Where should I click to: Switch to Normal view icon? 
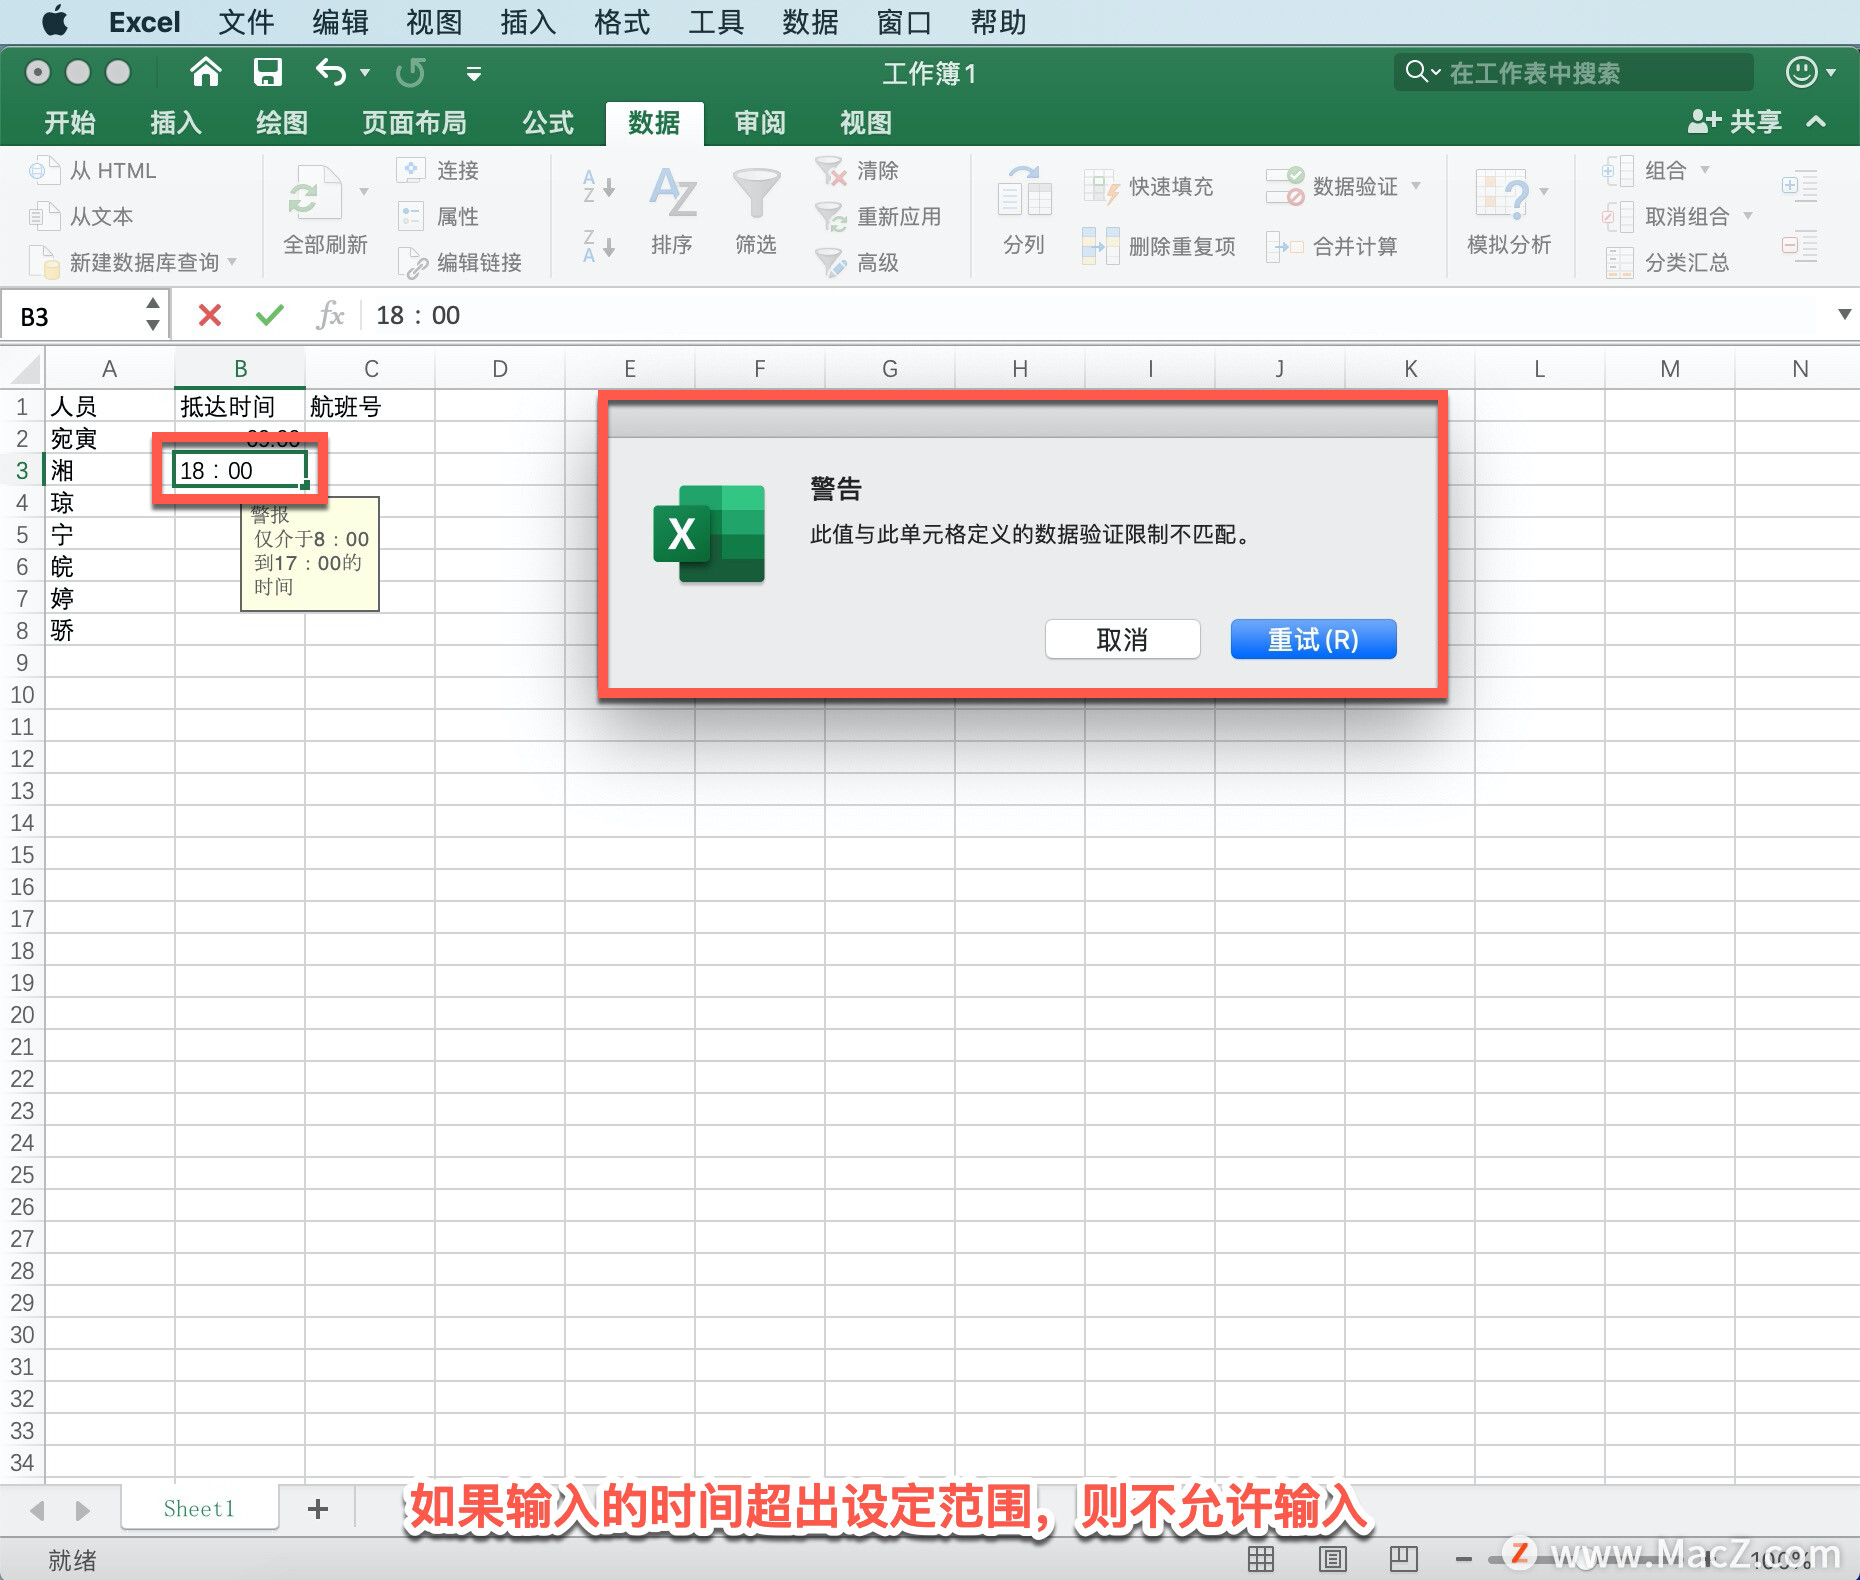click(x=1261, y=1559)
